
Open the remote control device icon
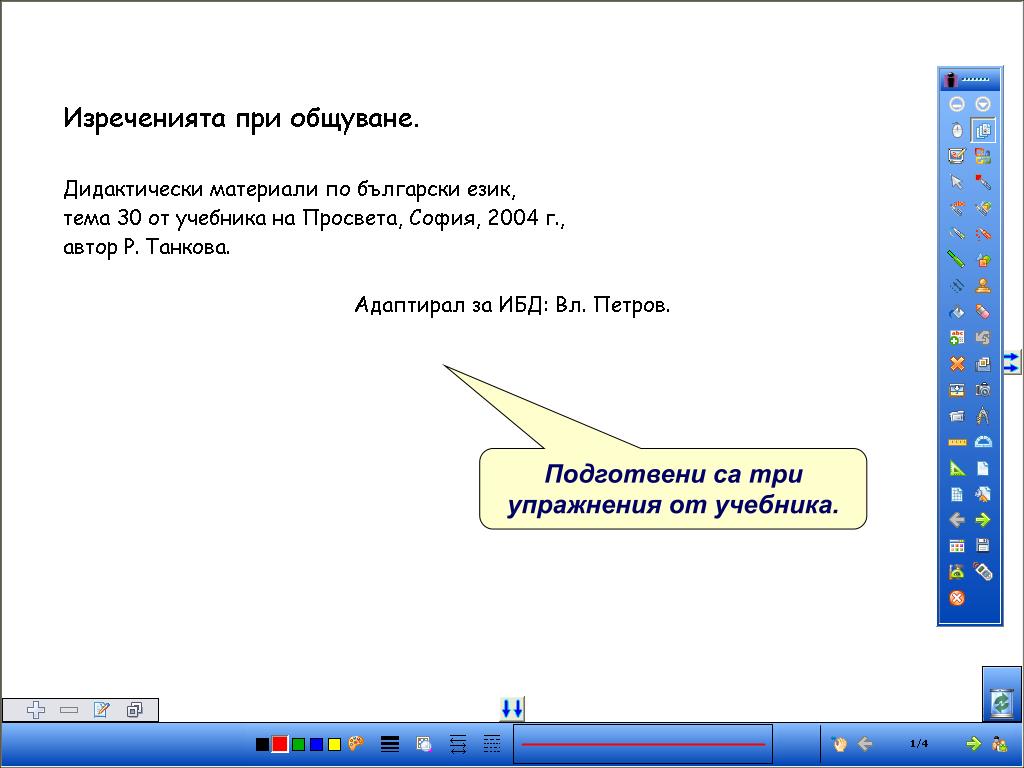click(983, 572)
